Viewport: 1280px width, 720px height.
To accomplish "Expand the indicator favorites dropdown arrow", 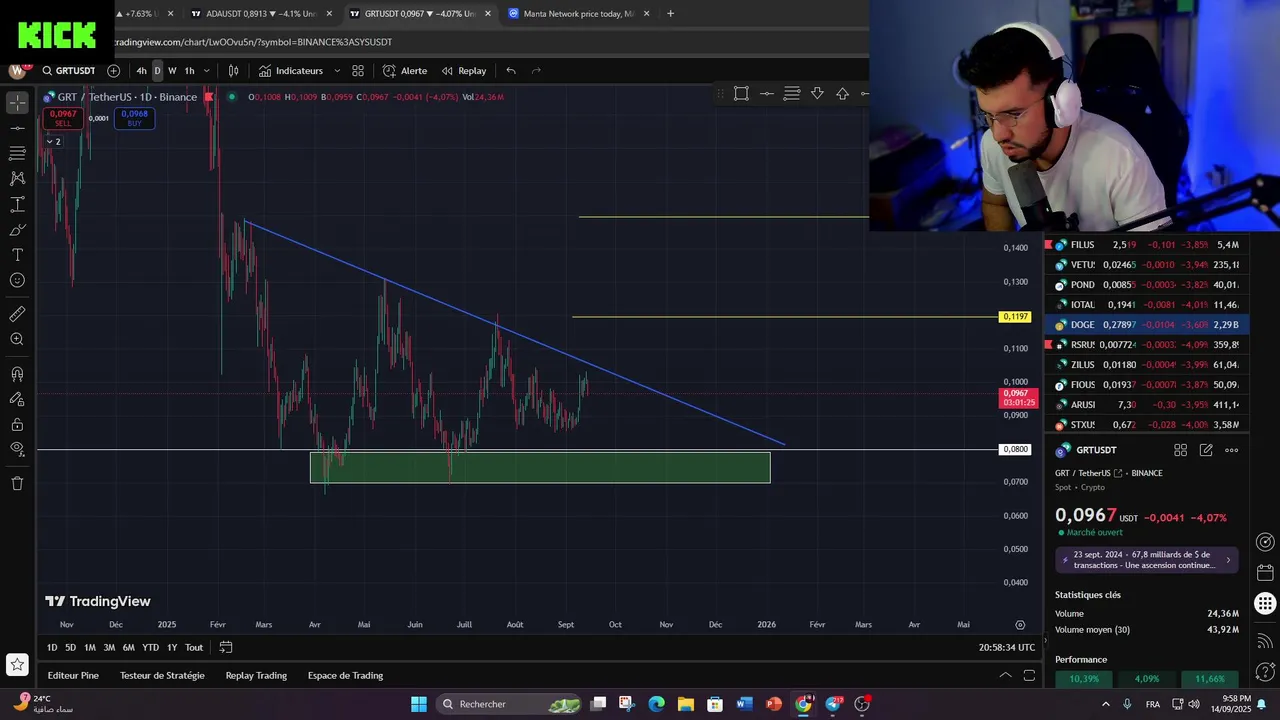I will pos(337,71).
